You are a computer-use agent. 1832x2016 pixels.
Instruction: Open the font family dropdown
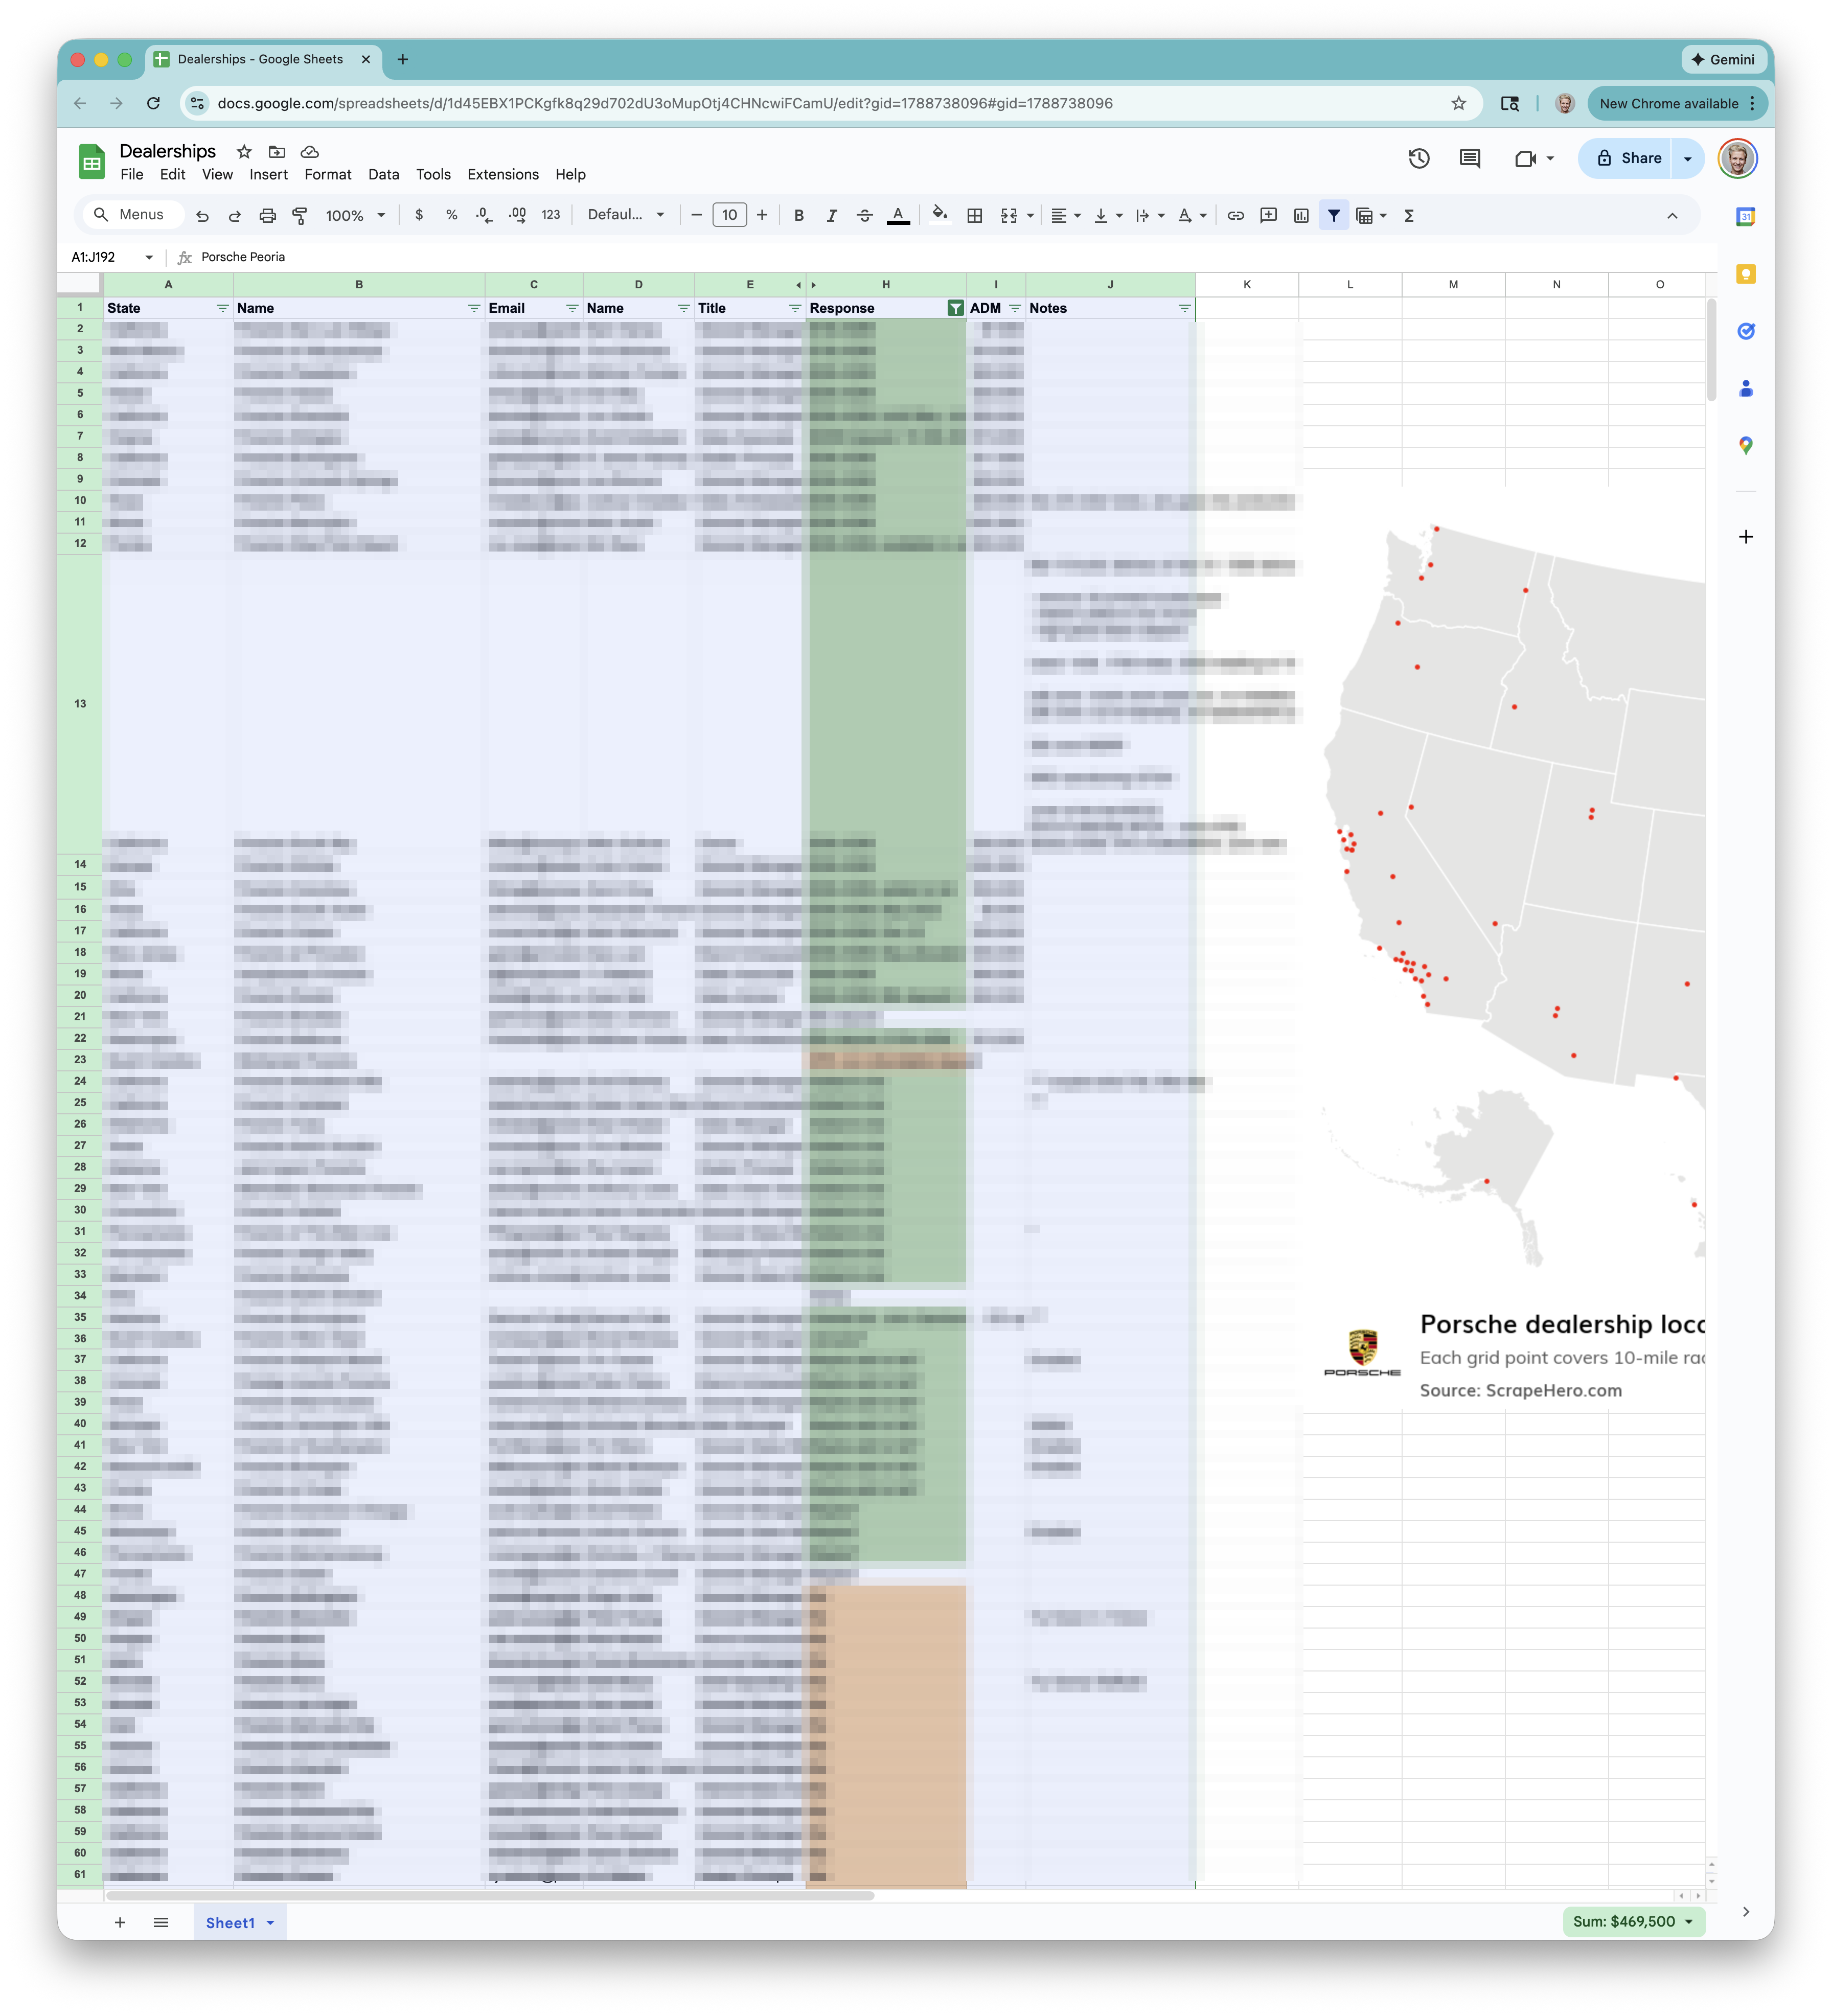(x=626, y=215)
